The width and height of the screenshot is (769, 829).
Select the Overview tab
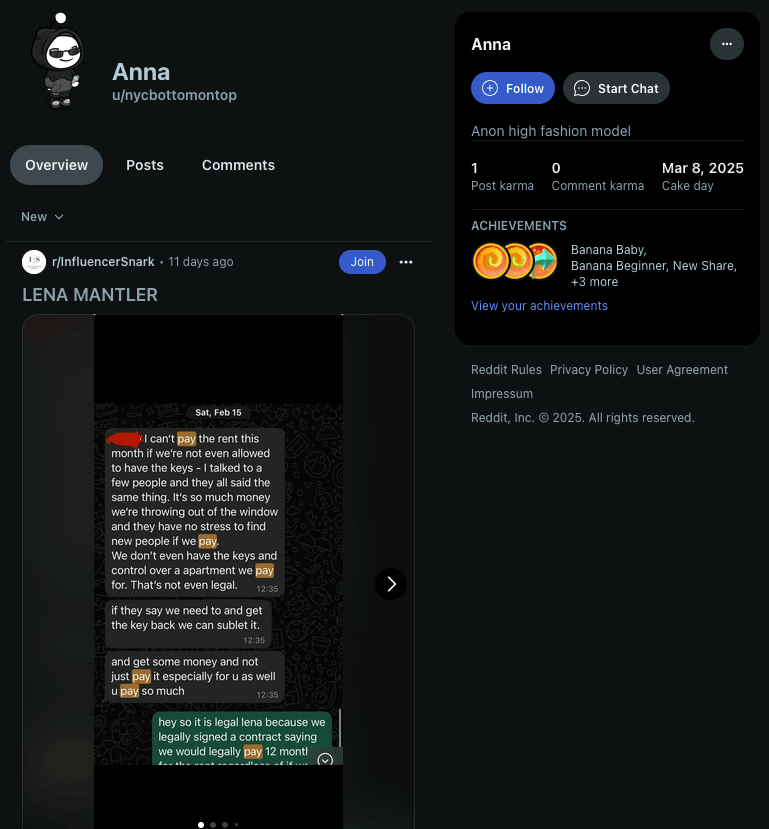tap(56, 165)
